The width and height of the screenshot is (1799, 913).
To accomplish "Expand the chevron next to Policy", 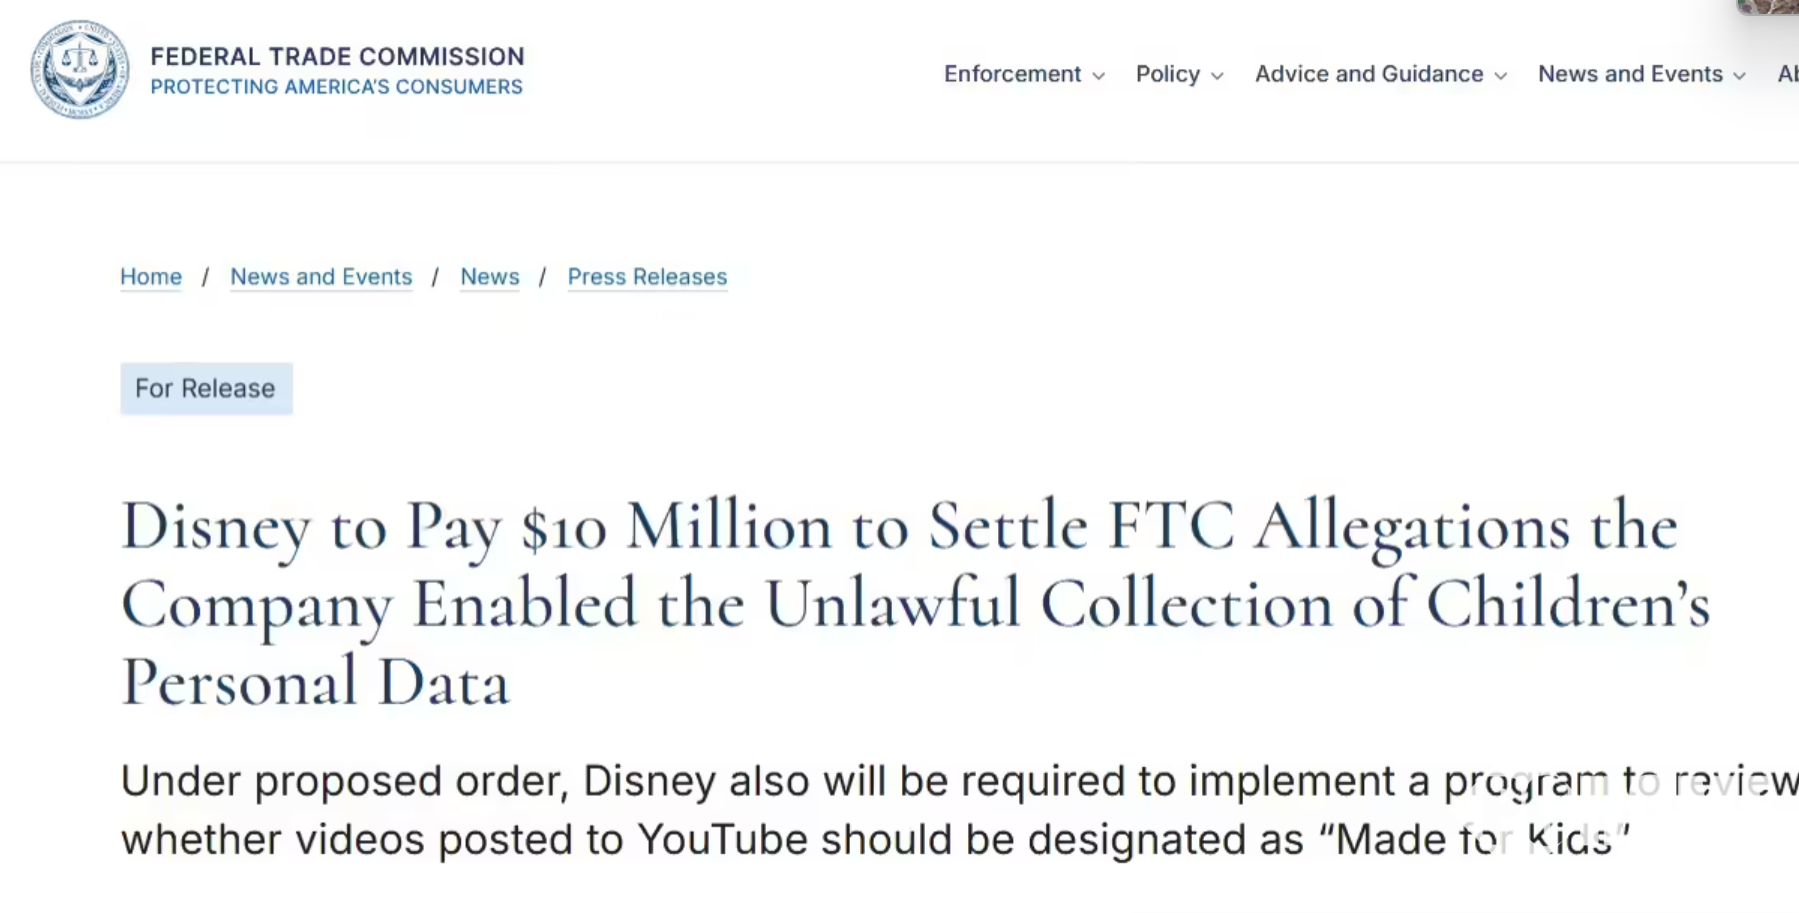I will coord(1217,76).
